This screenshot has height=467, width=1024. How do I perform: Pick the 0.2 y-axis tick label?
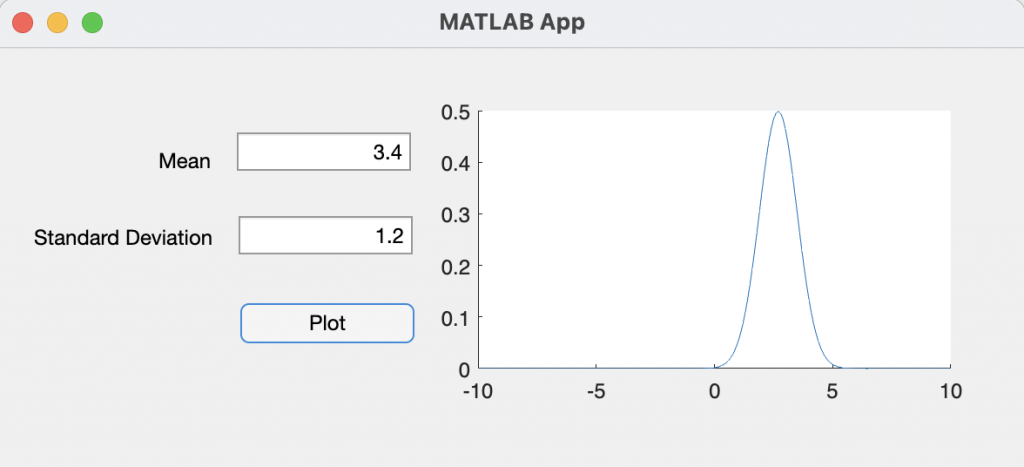tap(455, 266)
